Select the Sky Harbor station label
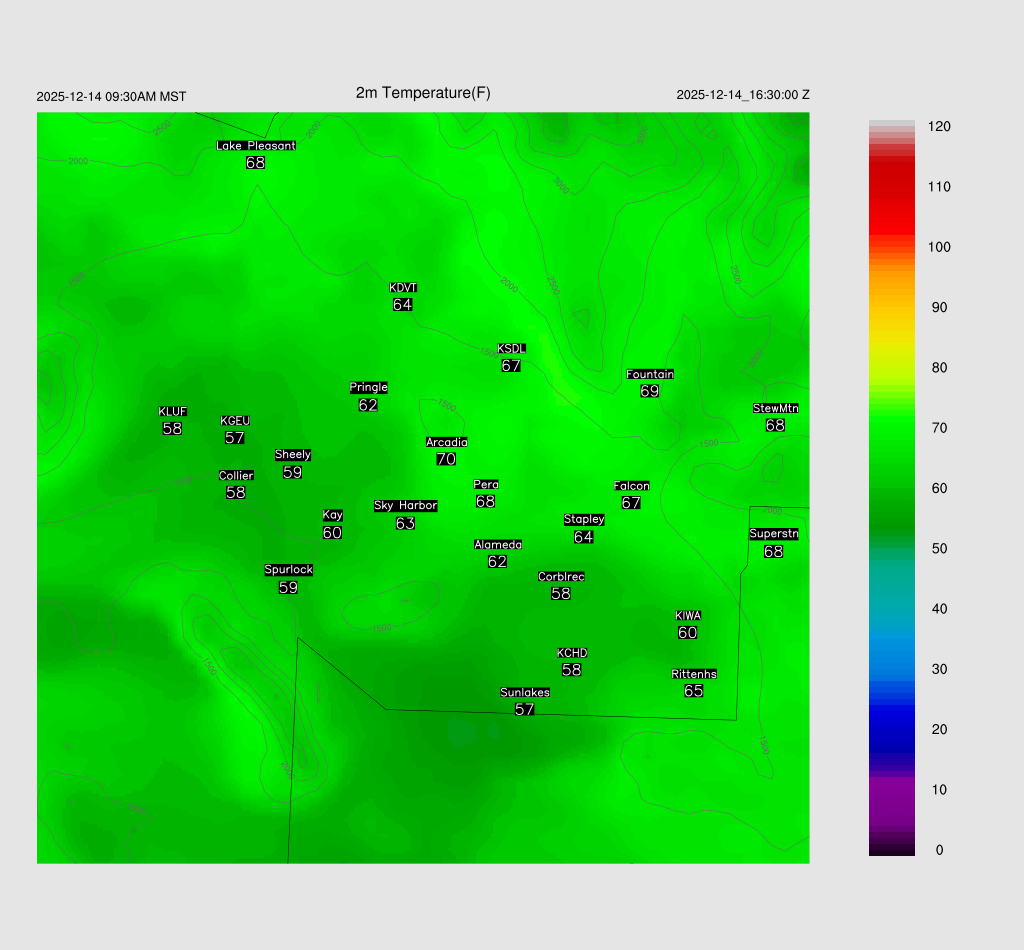This screenshot has width=1024, height=950. pos(405,506)
